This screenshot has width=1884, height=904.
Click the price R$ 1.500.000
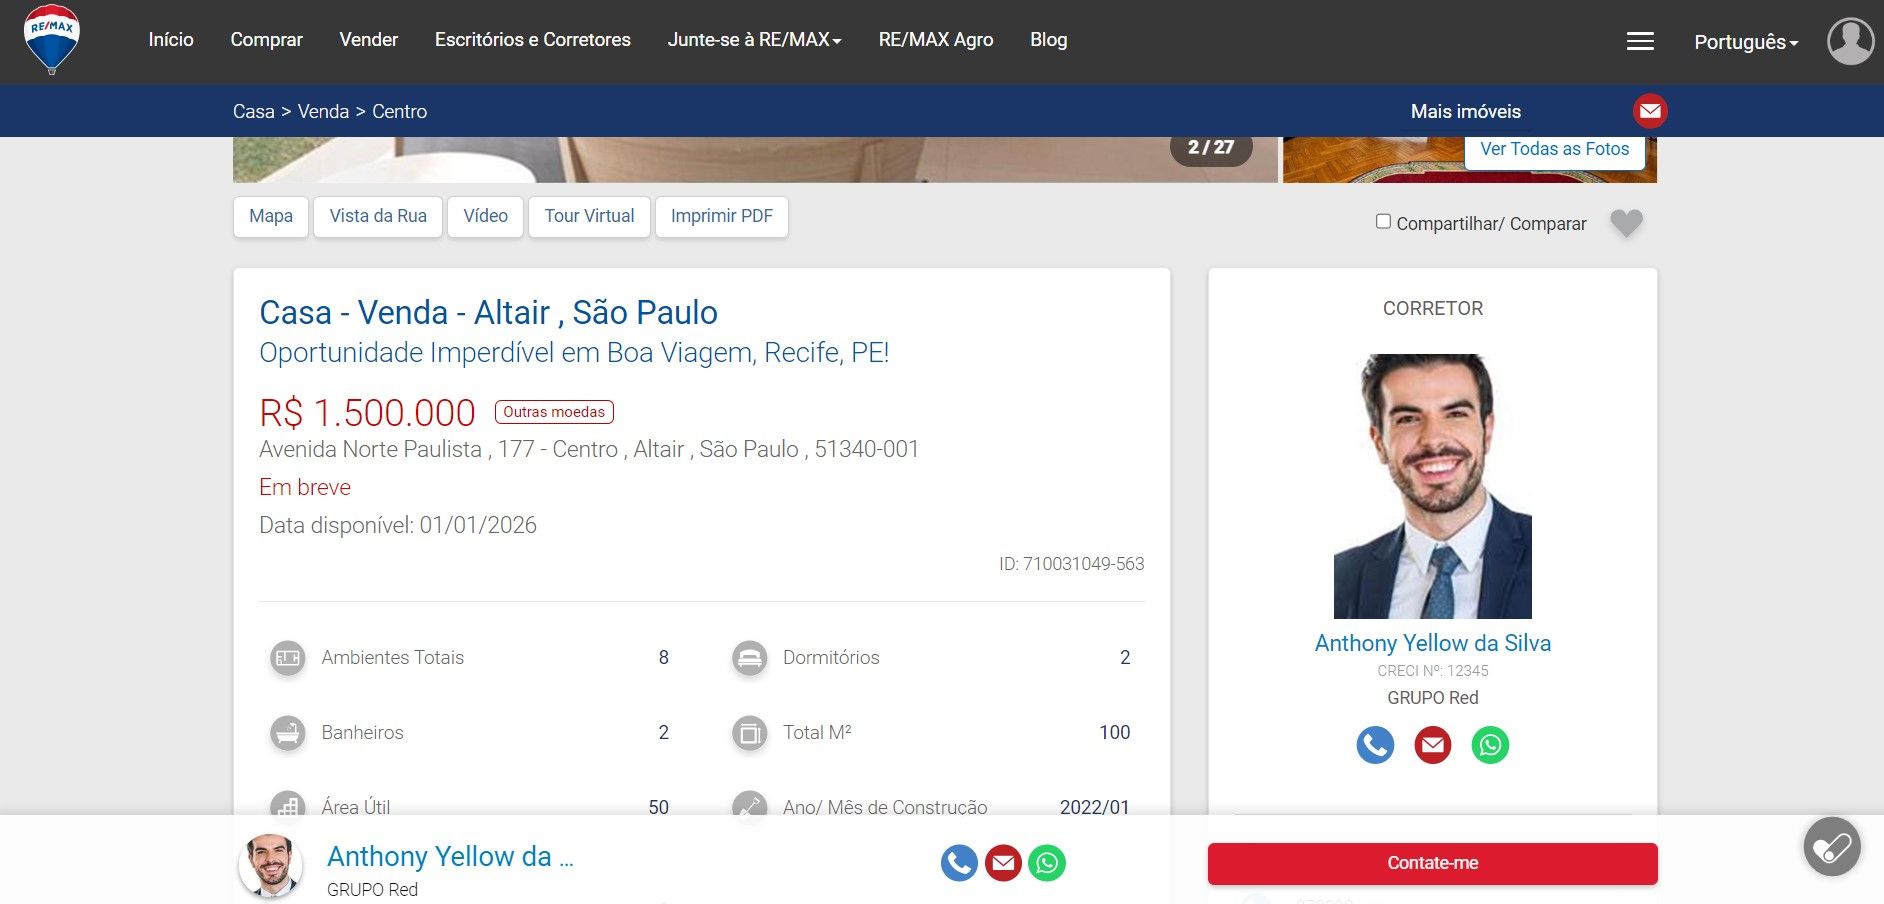367,413
